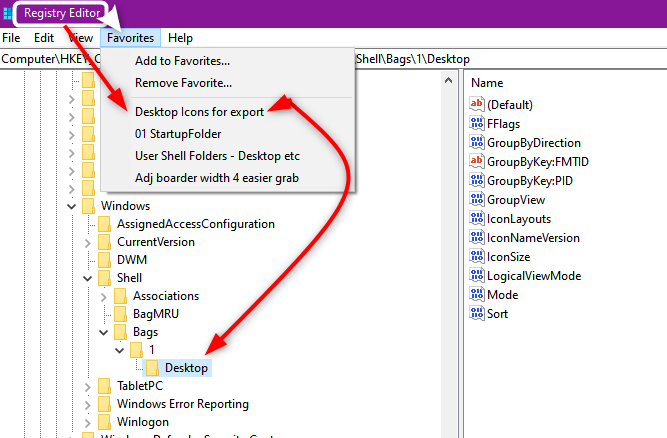667x438 pixels.
Task: Select the Desktop key label
Action: (186, 368)
